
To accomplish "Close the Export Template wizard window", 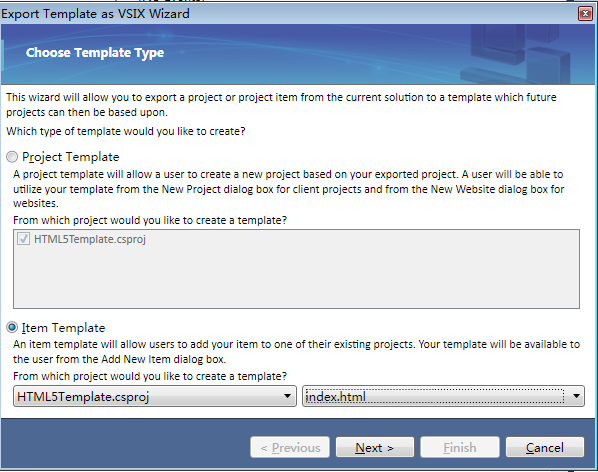I will (x=585, y=14).
